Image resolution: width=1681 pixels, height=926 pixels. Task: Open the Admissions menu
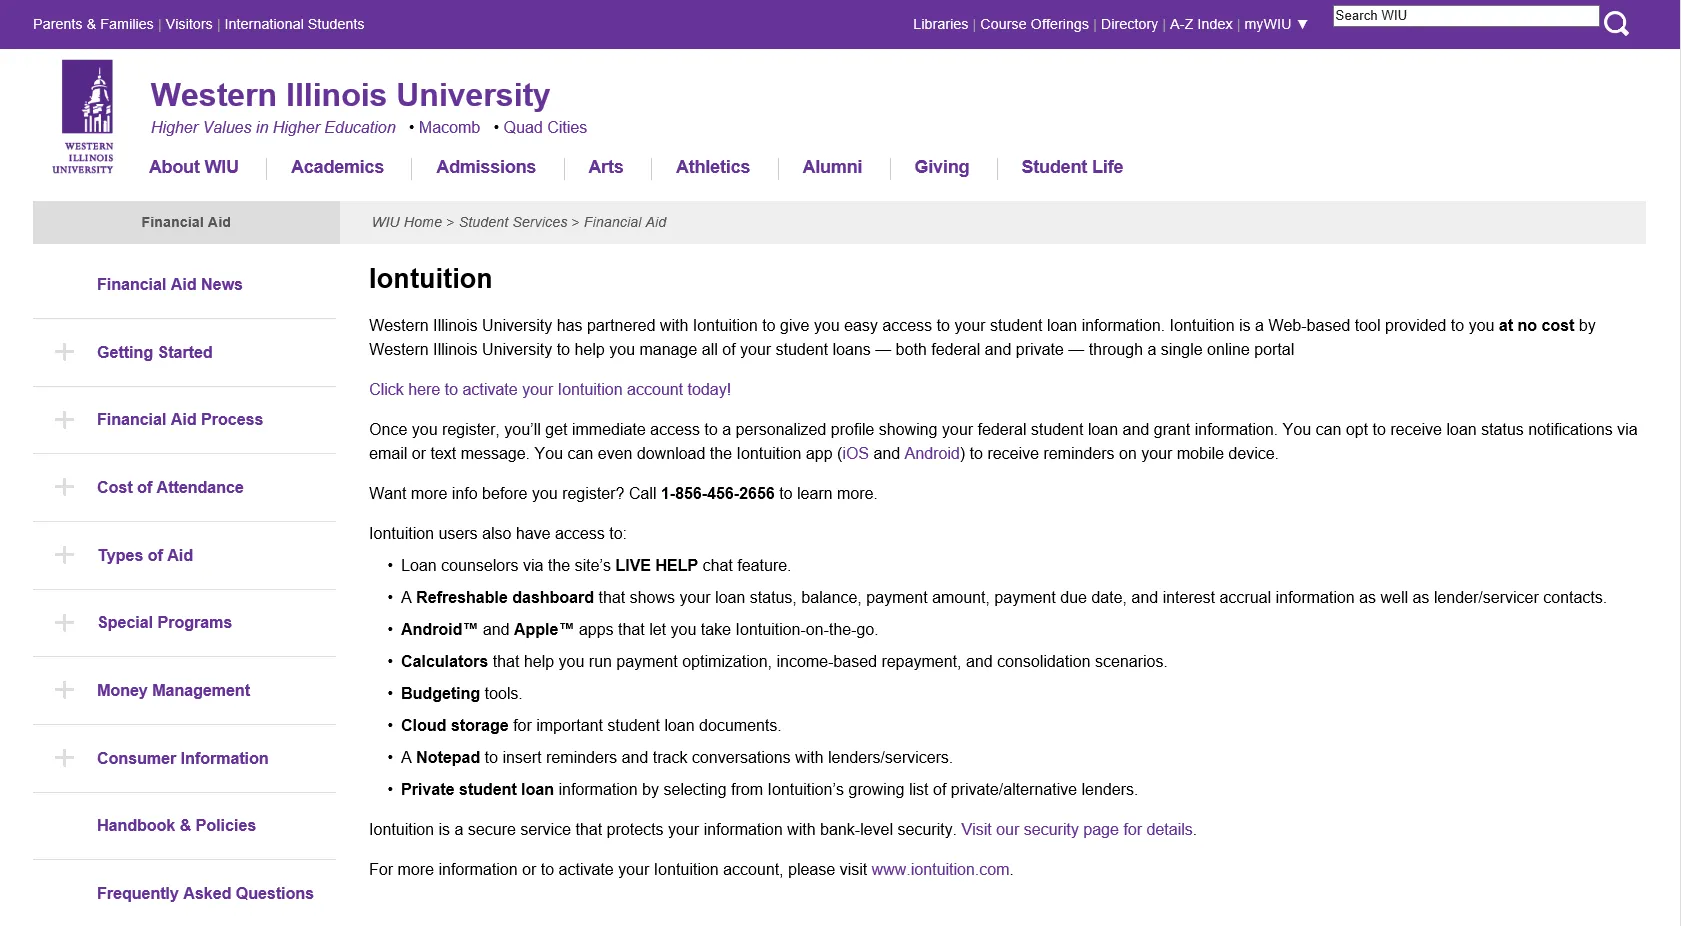pyautogui.click(x=486, y=167)
